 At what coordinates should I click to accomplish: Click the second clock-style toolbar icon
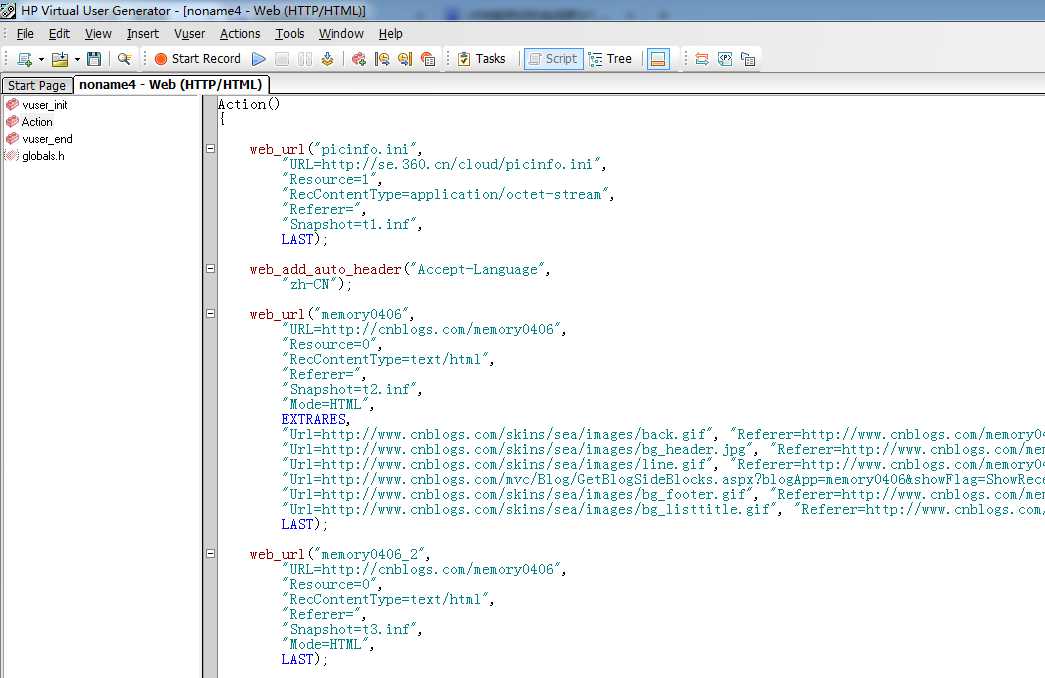[x=405, y=59]
